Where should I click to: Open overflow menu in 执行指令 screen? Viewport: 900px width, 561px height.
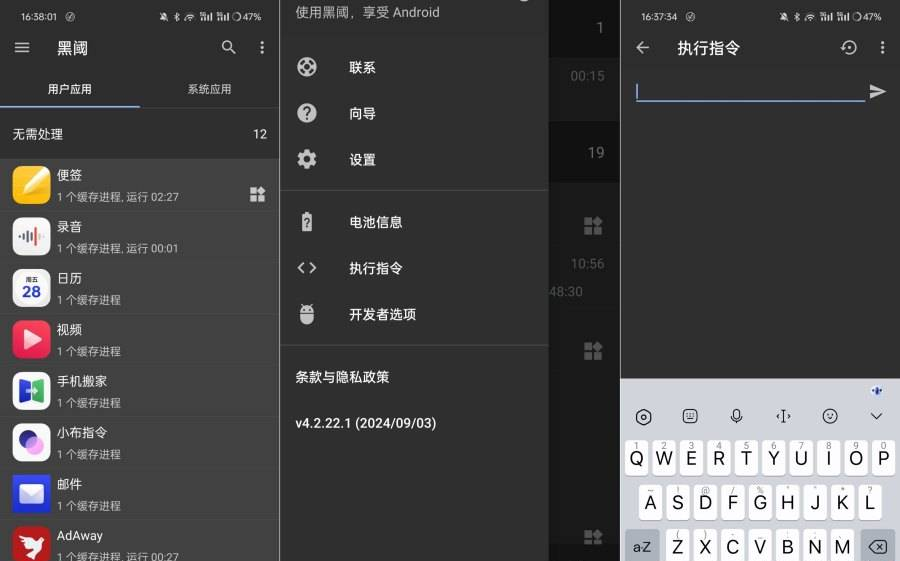pos(883,48)
